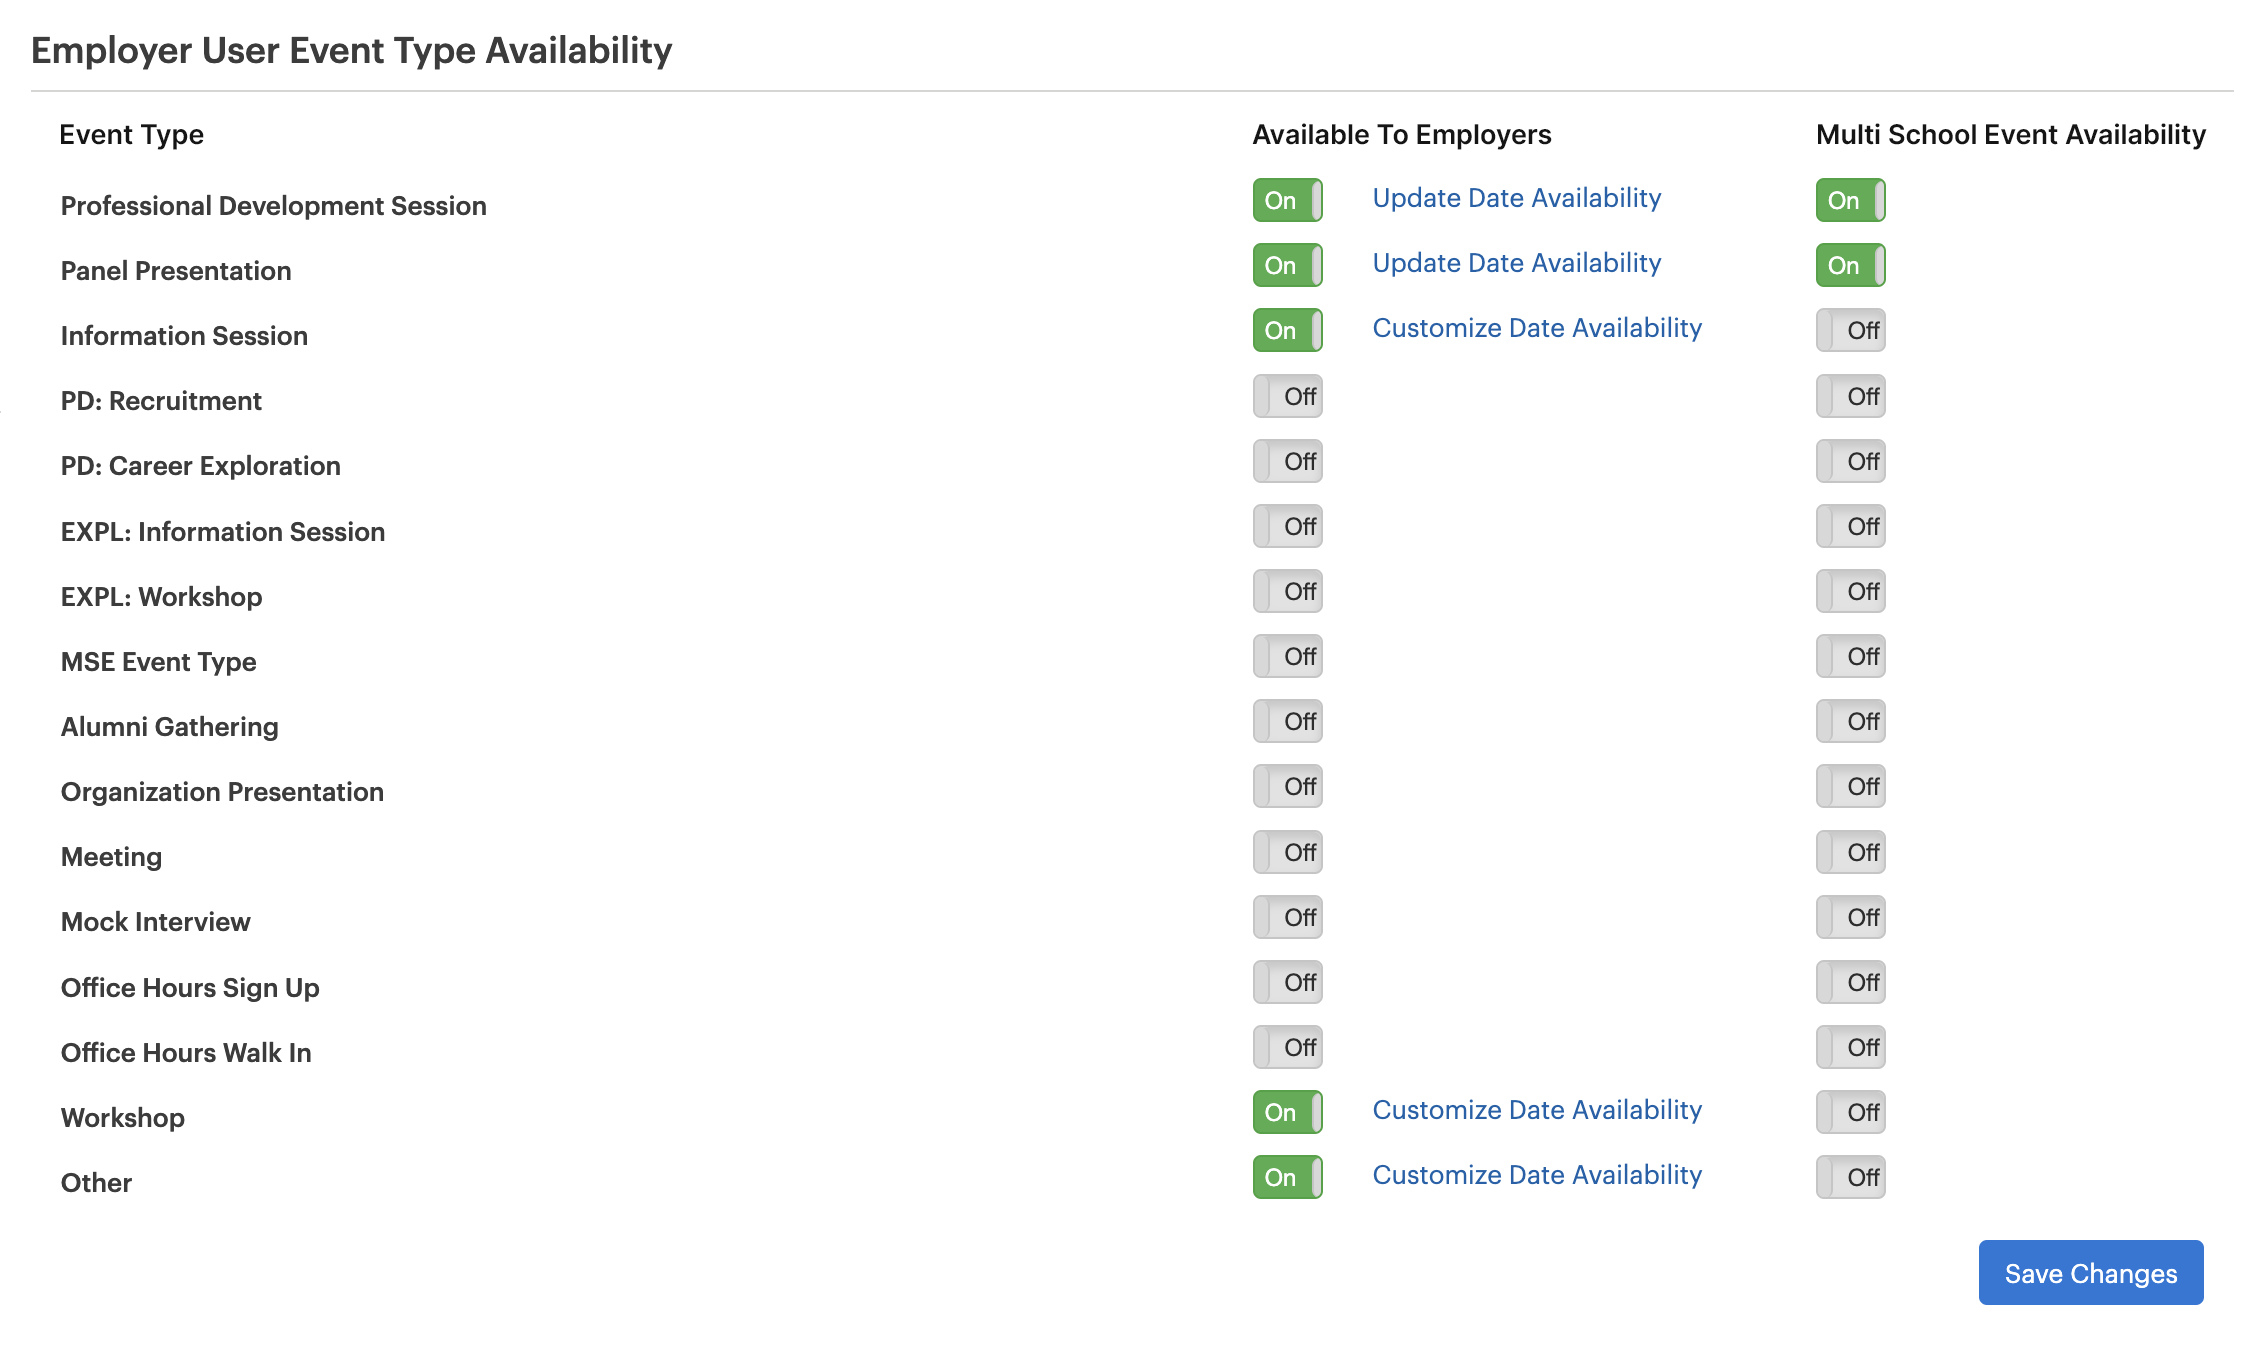
Task: Disable Panel Presentation Available To Employers toggle
Action: coord(1287,265)
